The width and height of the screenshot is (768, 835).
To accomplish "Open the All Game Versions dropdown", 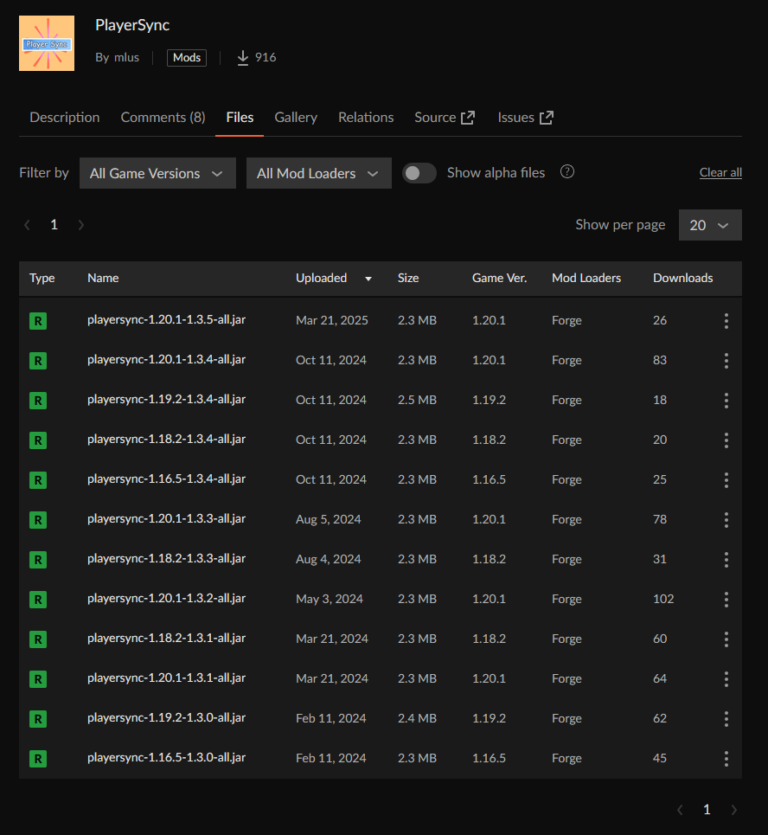I will tap(157, 172).
